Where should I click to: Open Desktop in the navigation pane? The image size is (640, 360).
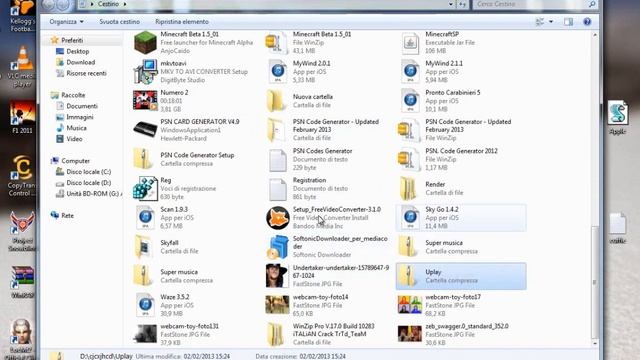click(78, 51)
